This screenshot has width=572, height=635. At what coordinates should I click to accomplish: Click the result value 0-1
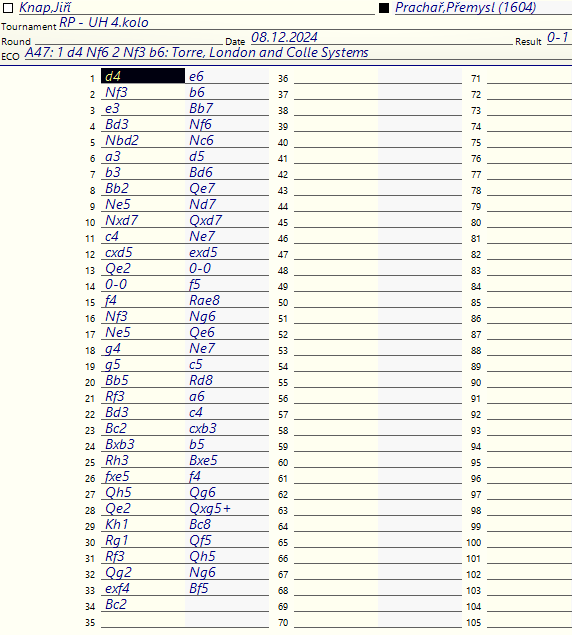[x=558, y=37]
